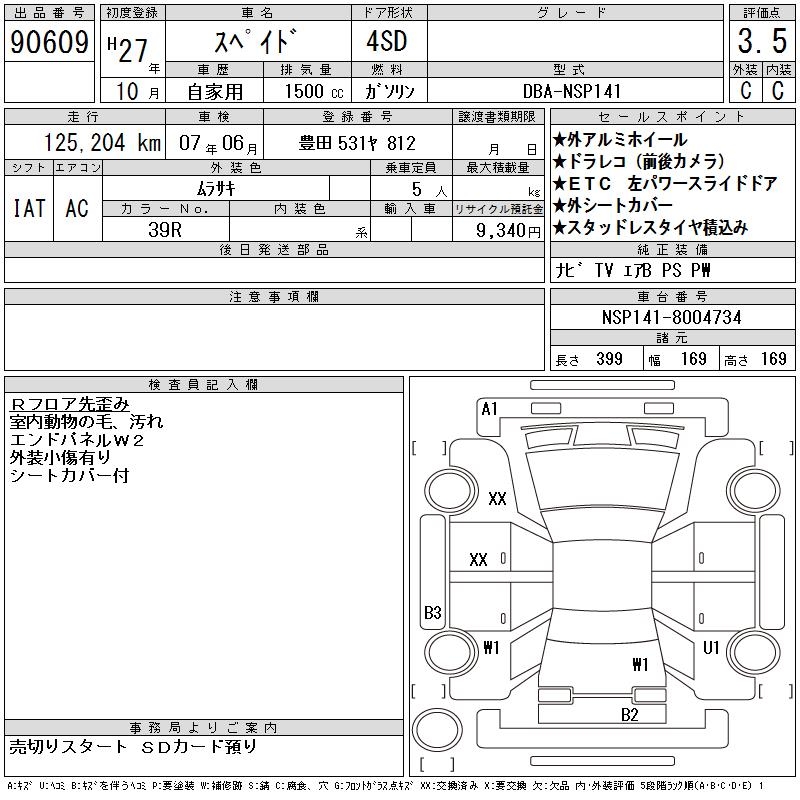Click sales point ETC 左パワースライドドア
The height and width of the screenshot is (800, 800).
665,183
